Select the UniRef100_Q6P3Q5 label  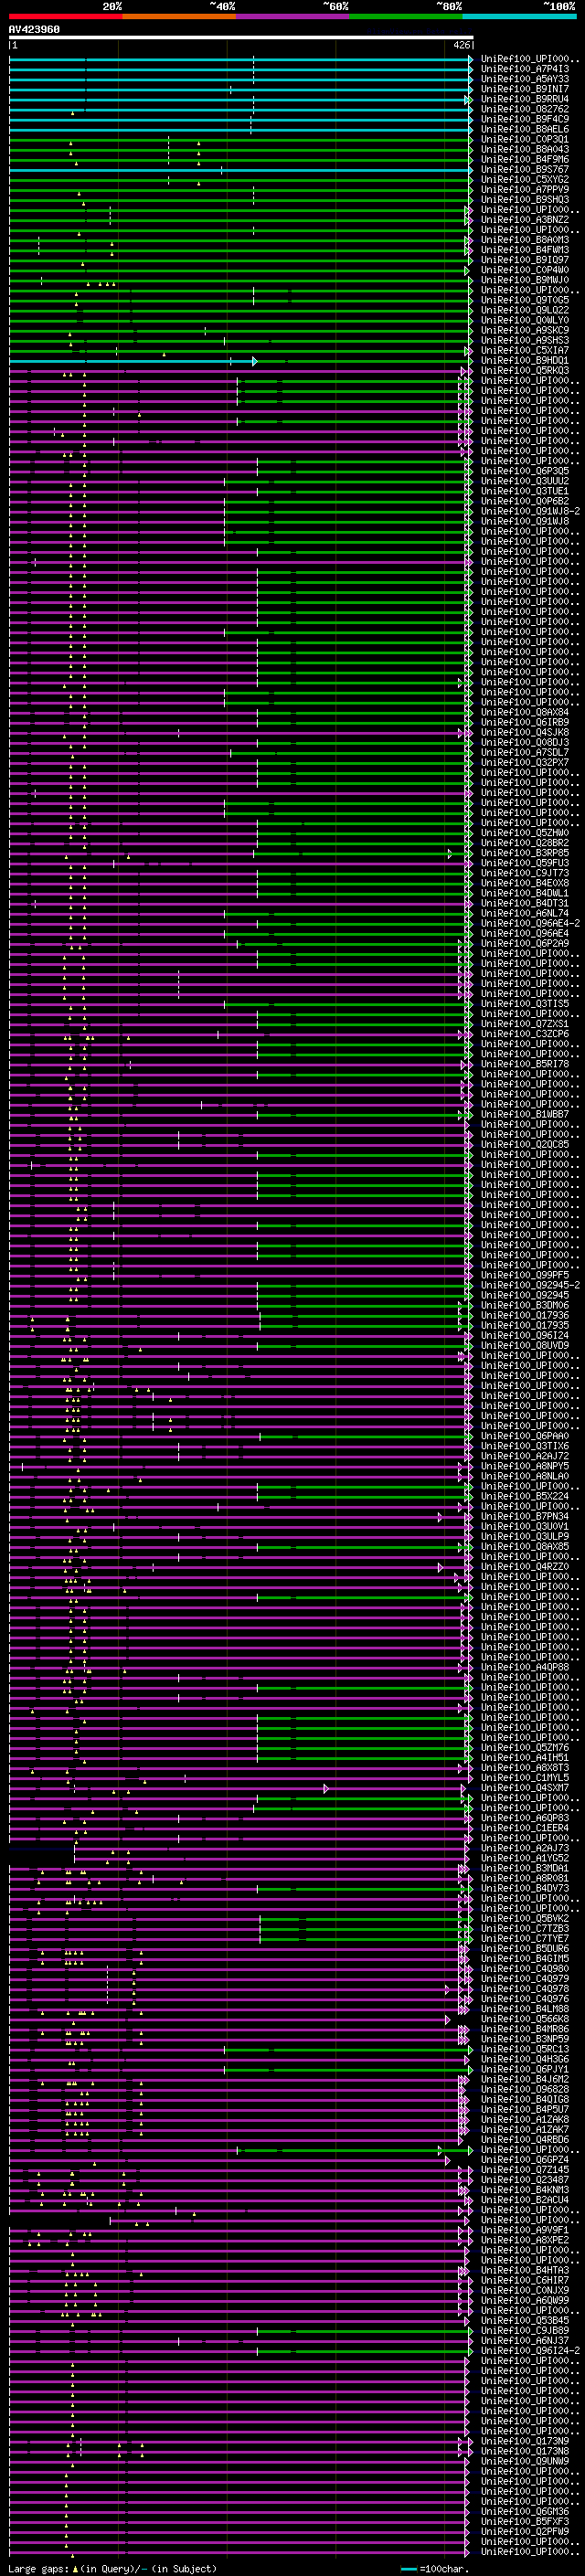[x=525, y=471]
